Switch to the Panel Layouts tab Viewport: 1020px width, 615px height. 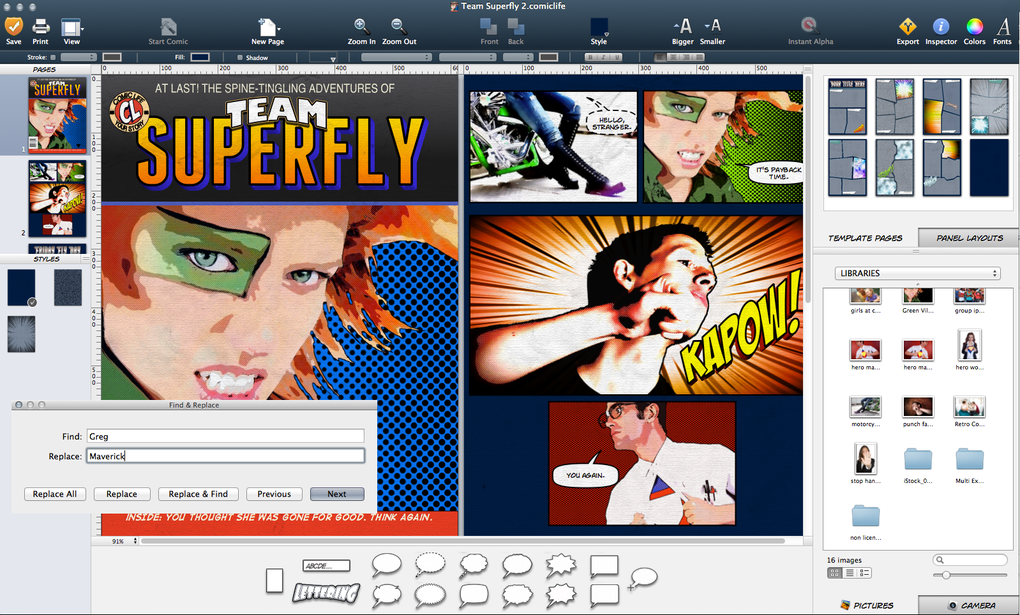(969, 238)
